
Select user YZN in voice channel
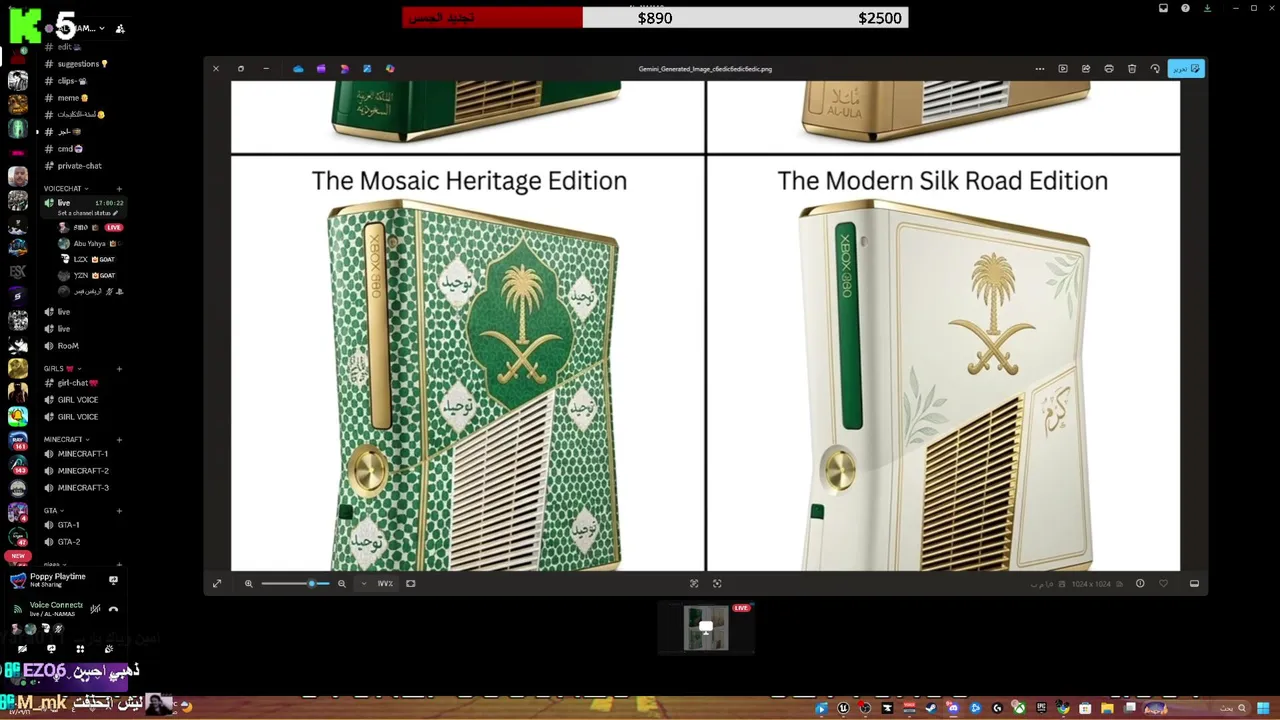88,275
